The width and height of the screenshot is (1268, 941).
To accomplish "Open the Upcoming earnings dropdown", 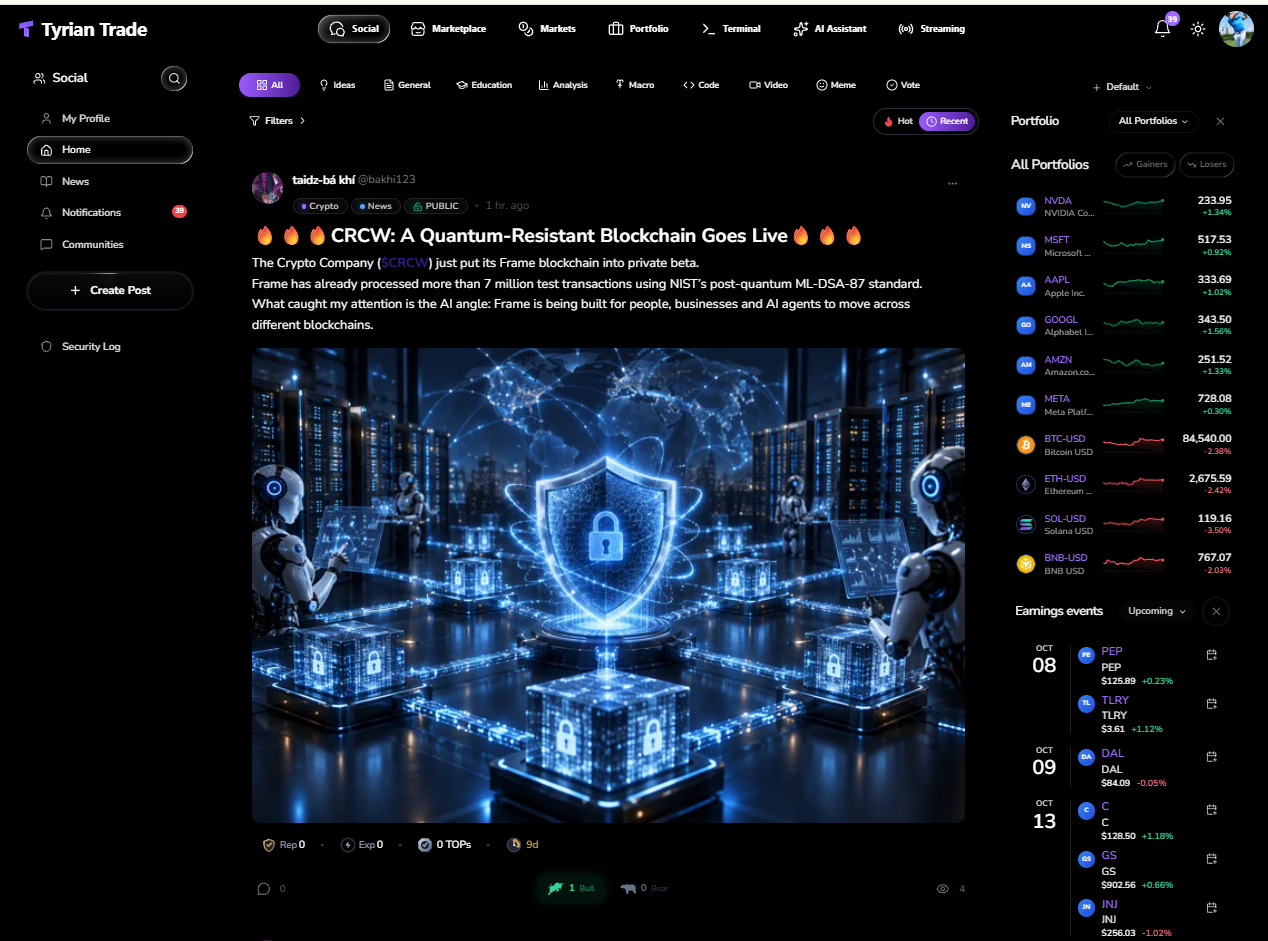I will (x=1157, y=611).
